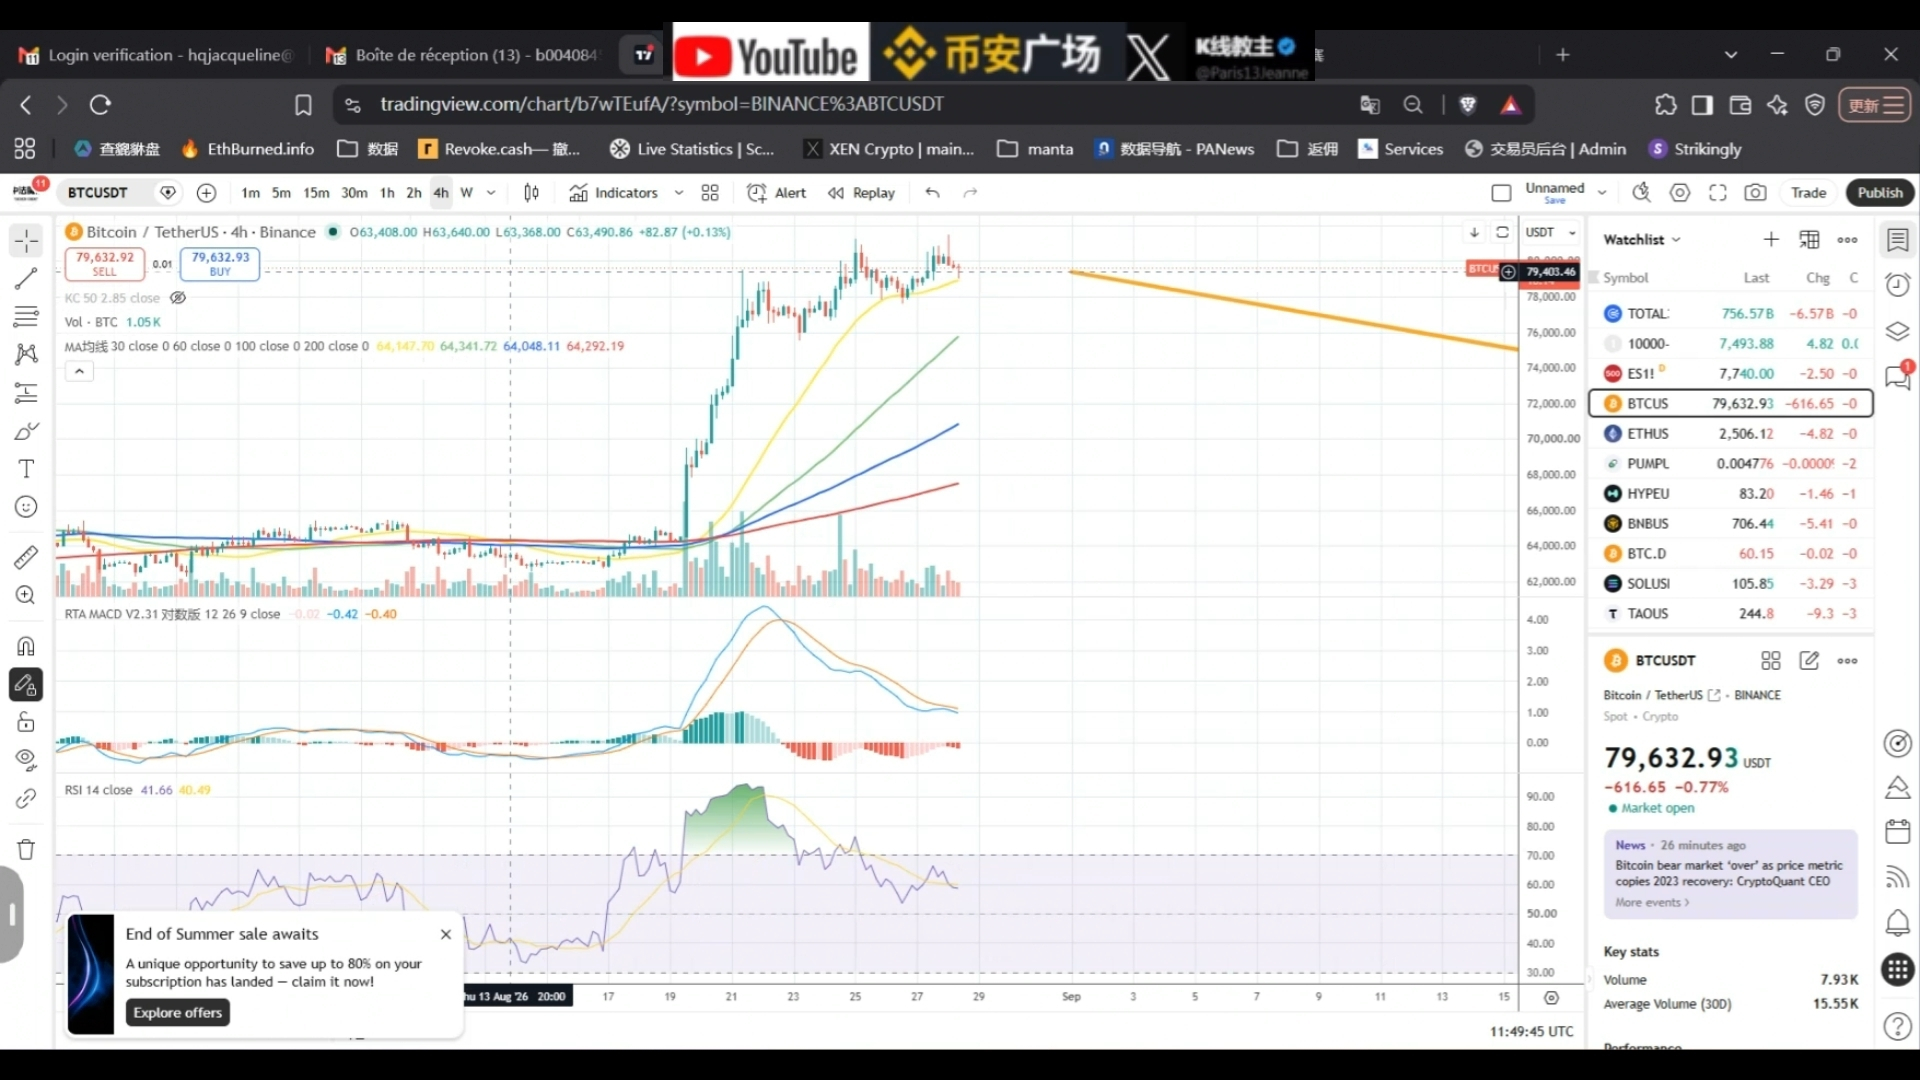Open the indicator templates grid
The width and height of the screenshot is (1920, 1080).
(710, 193)
